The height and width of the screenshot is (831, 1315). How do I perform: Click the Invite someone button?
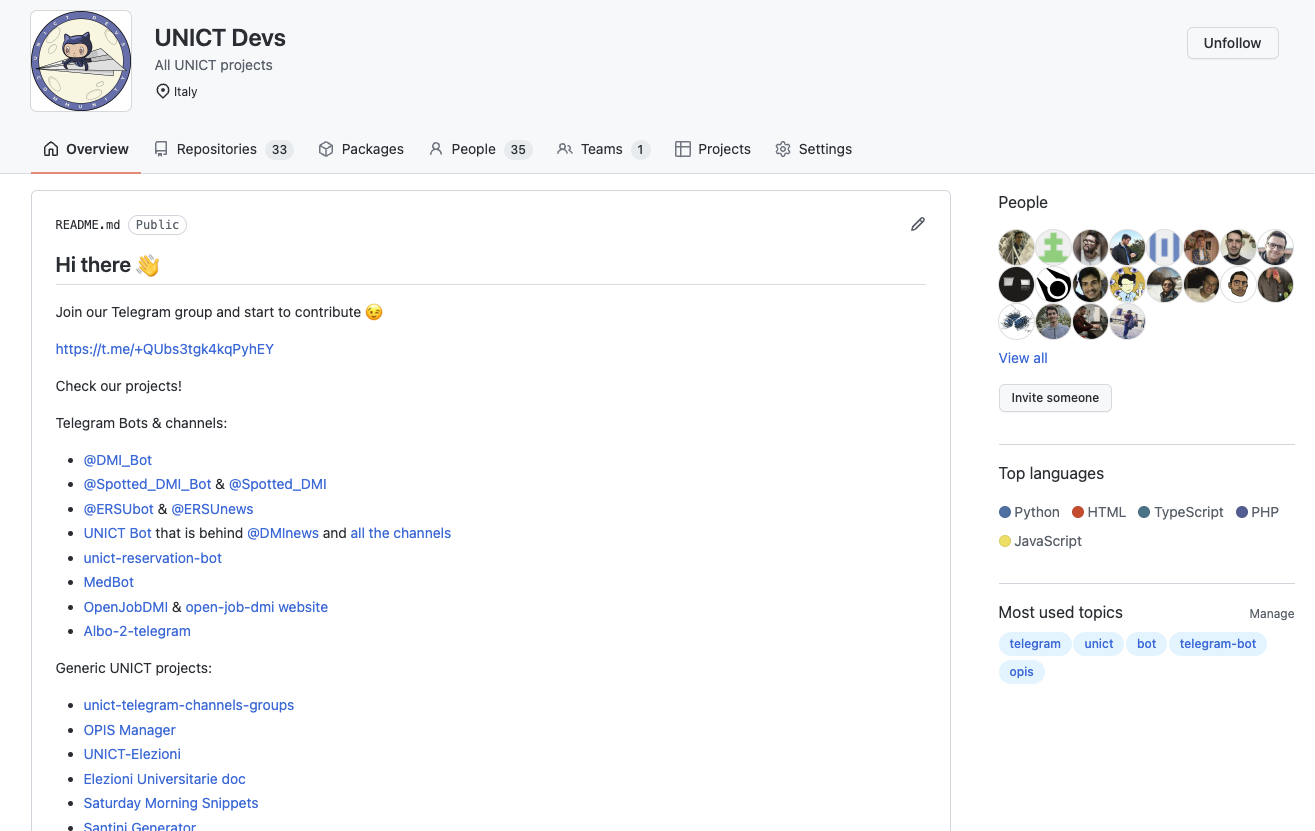[x=1055, y=398]
